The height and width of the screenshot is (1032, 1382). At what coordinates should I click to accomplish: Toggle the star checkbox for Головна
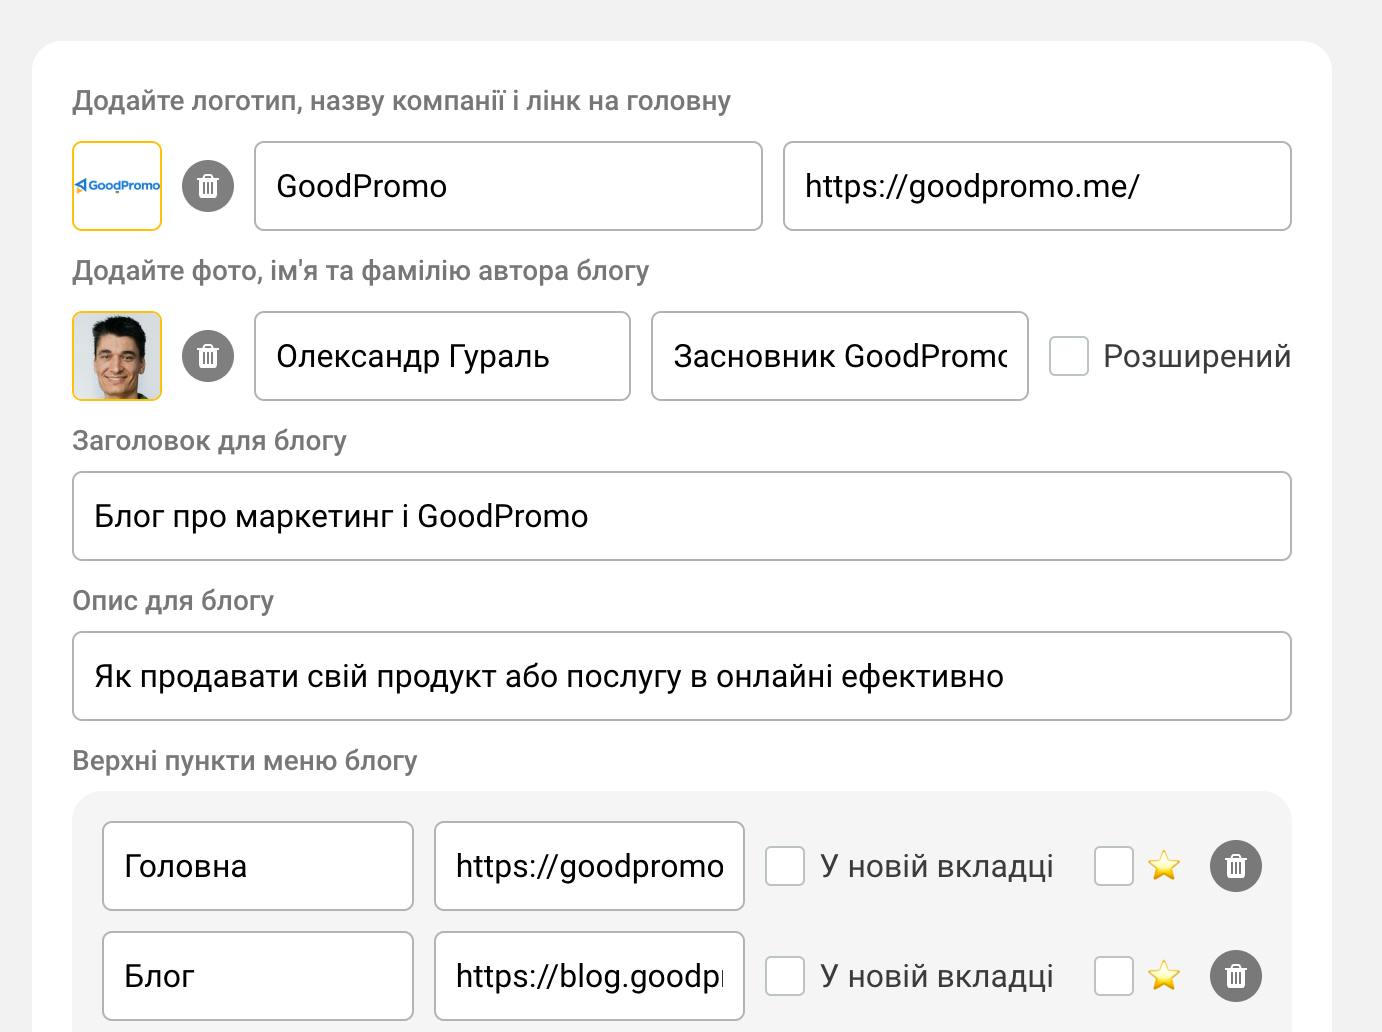pos(1114,866)
